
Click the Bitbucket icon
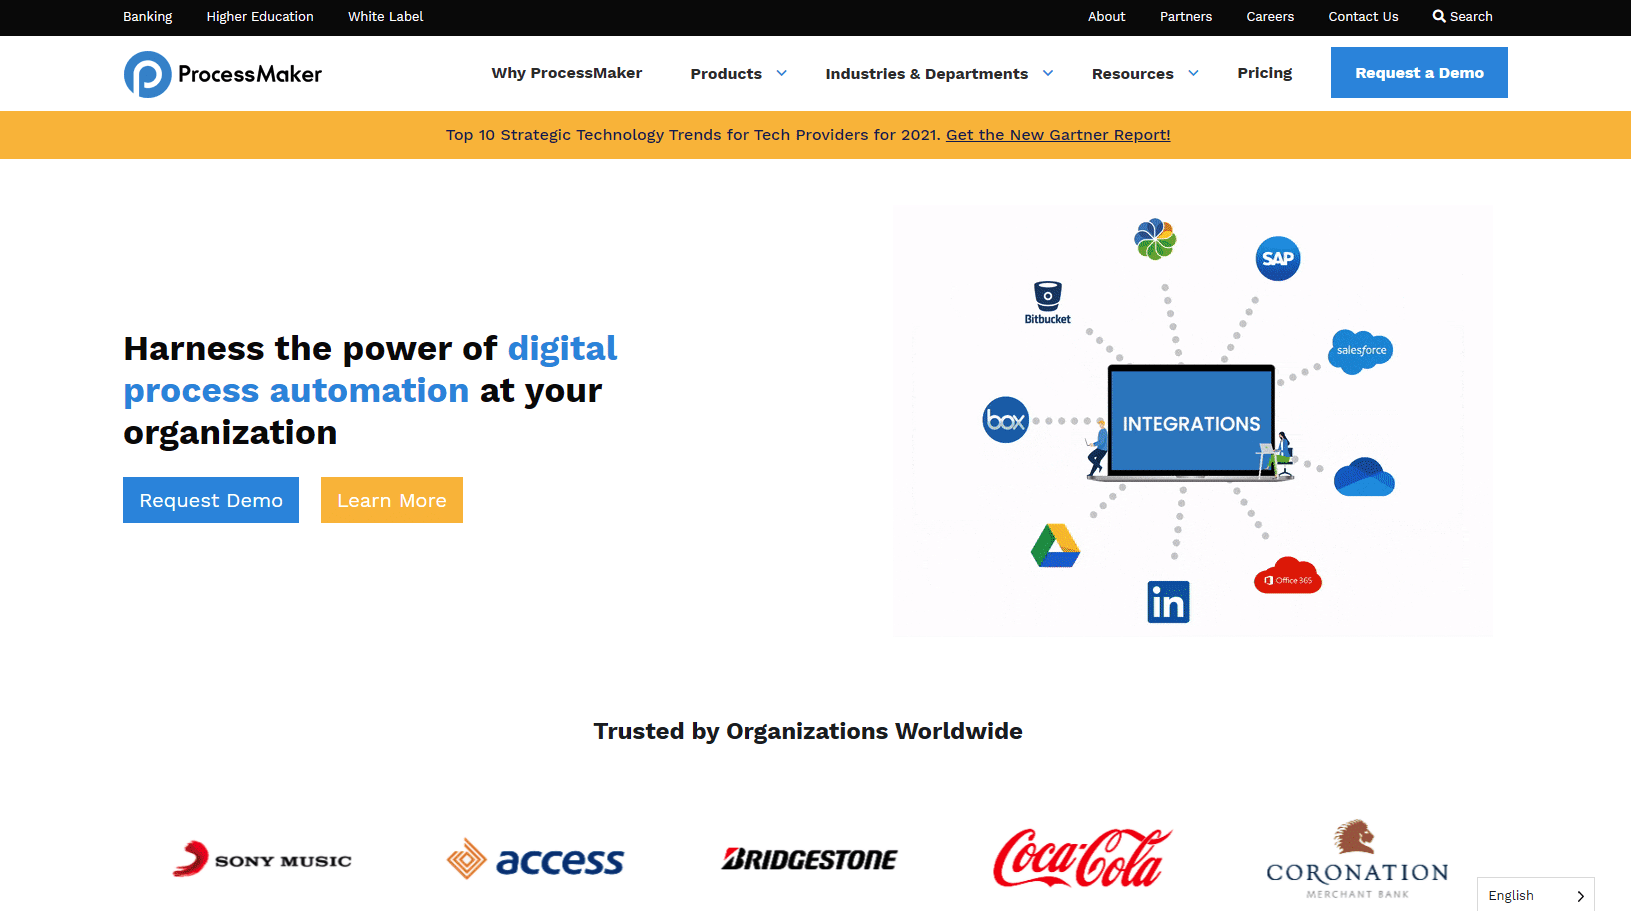(x=1047, y=302)
